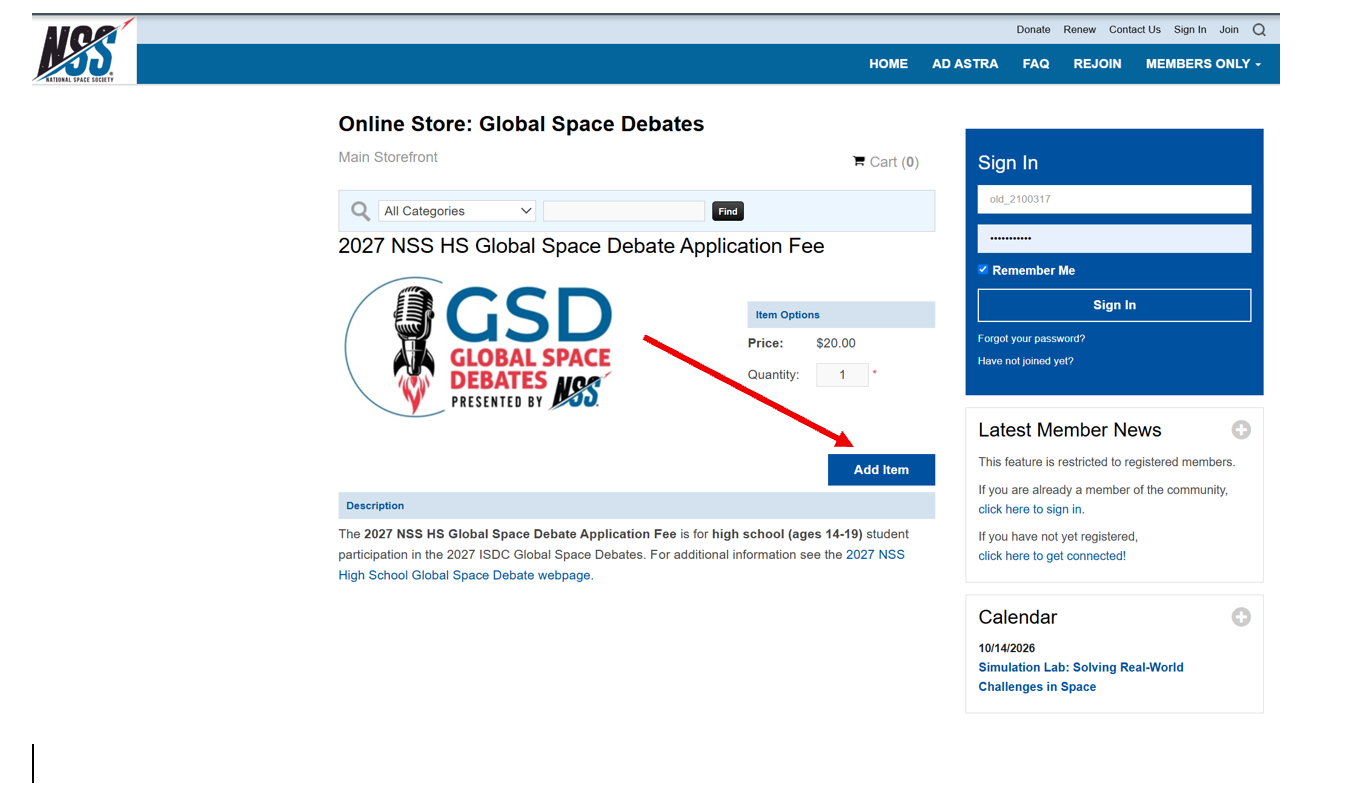Click the GSD Global Space Debates product image
Image resolution: width=1354 pixels, height=794 pixels.
point(479,347)
